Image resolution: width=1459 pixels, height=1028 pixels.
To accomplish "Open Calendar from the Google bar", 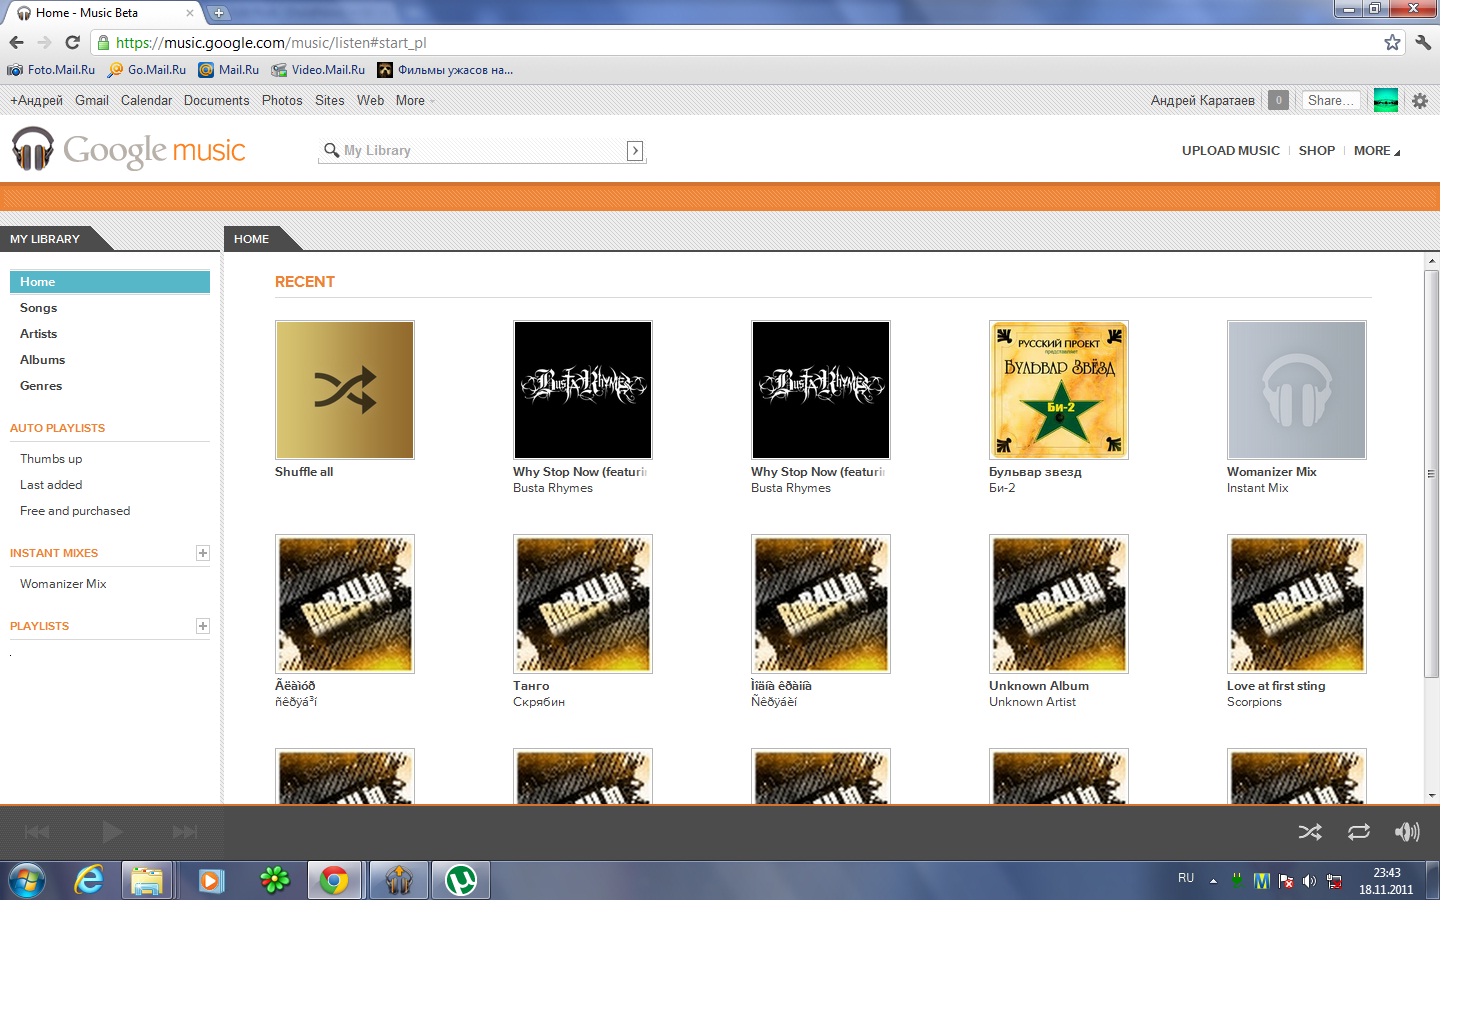I will coord(146,100).
